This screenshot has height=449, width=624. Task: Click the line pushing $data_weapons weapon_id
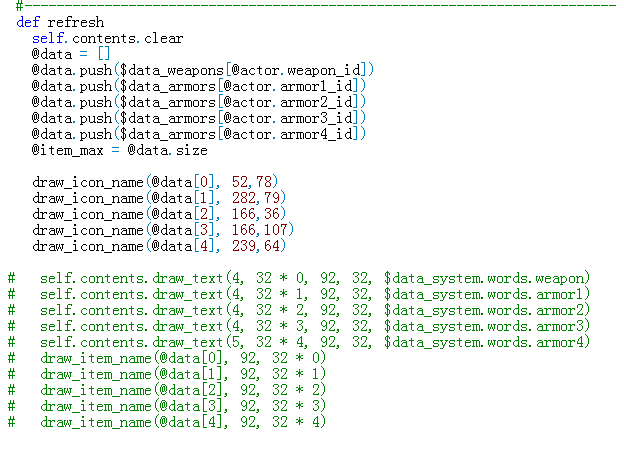203,70
